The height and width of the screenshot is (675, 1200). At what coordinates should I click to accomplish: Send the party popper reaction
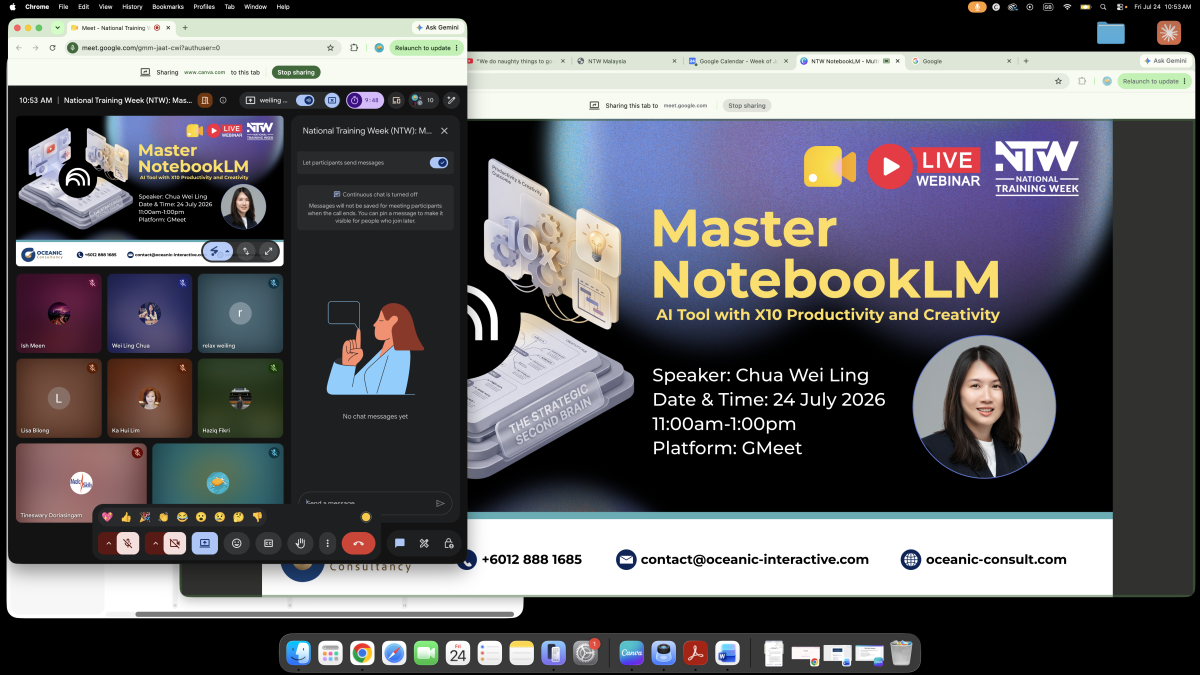coord(145,517)
